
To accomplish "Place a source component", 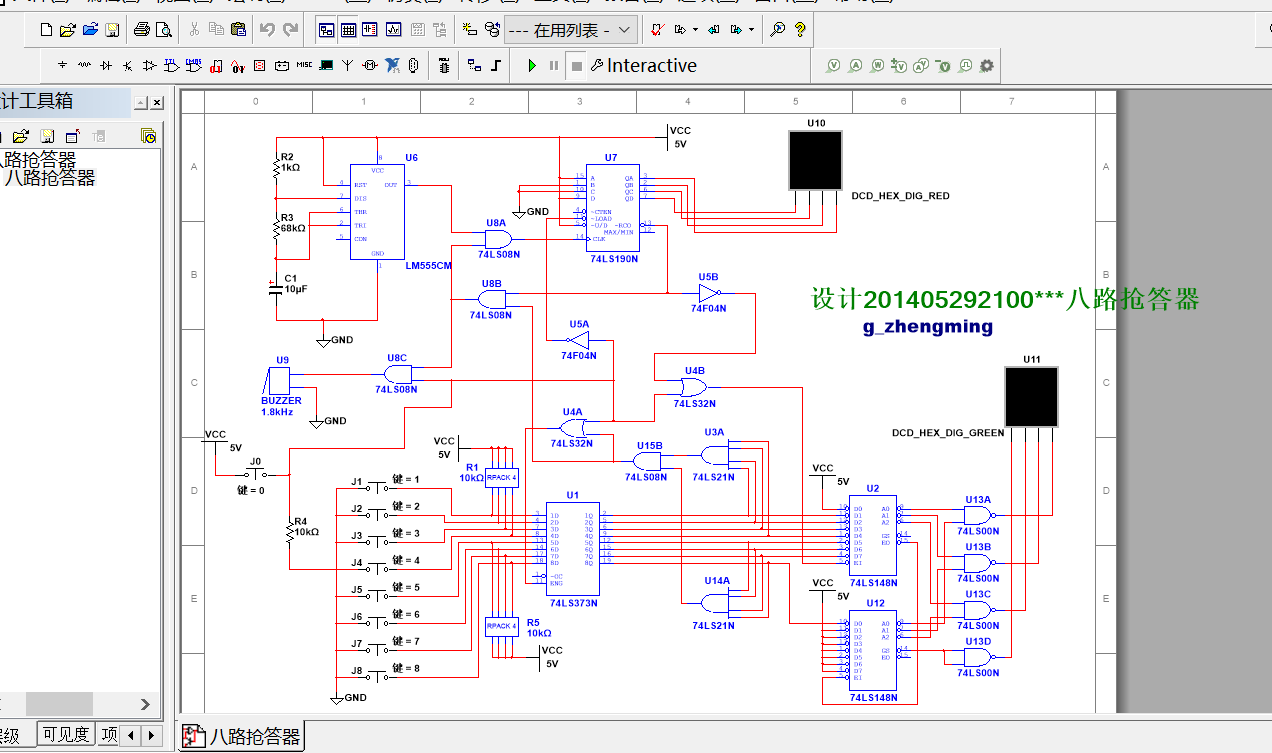I will tap(62, 65).
